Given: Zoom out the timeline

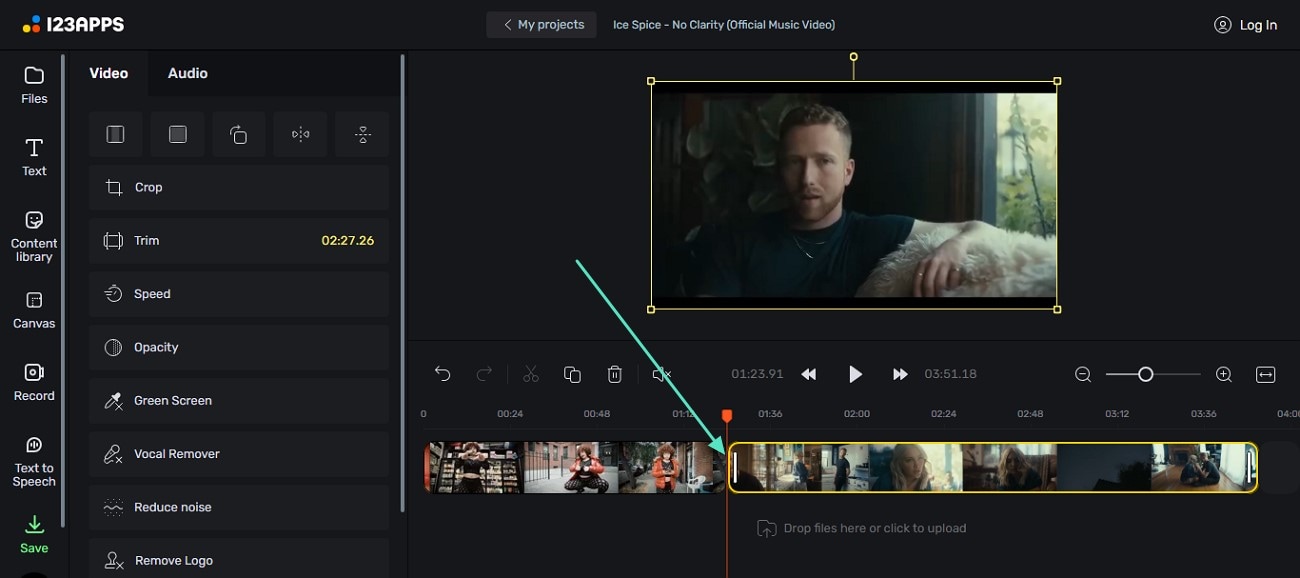Looking at the screenshot, I should click(x=1083, y=374).
